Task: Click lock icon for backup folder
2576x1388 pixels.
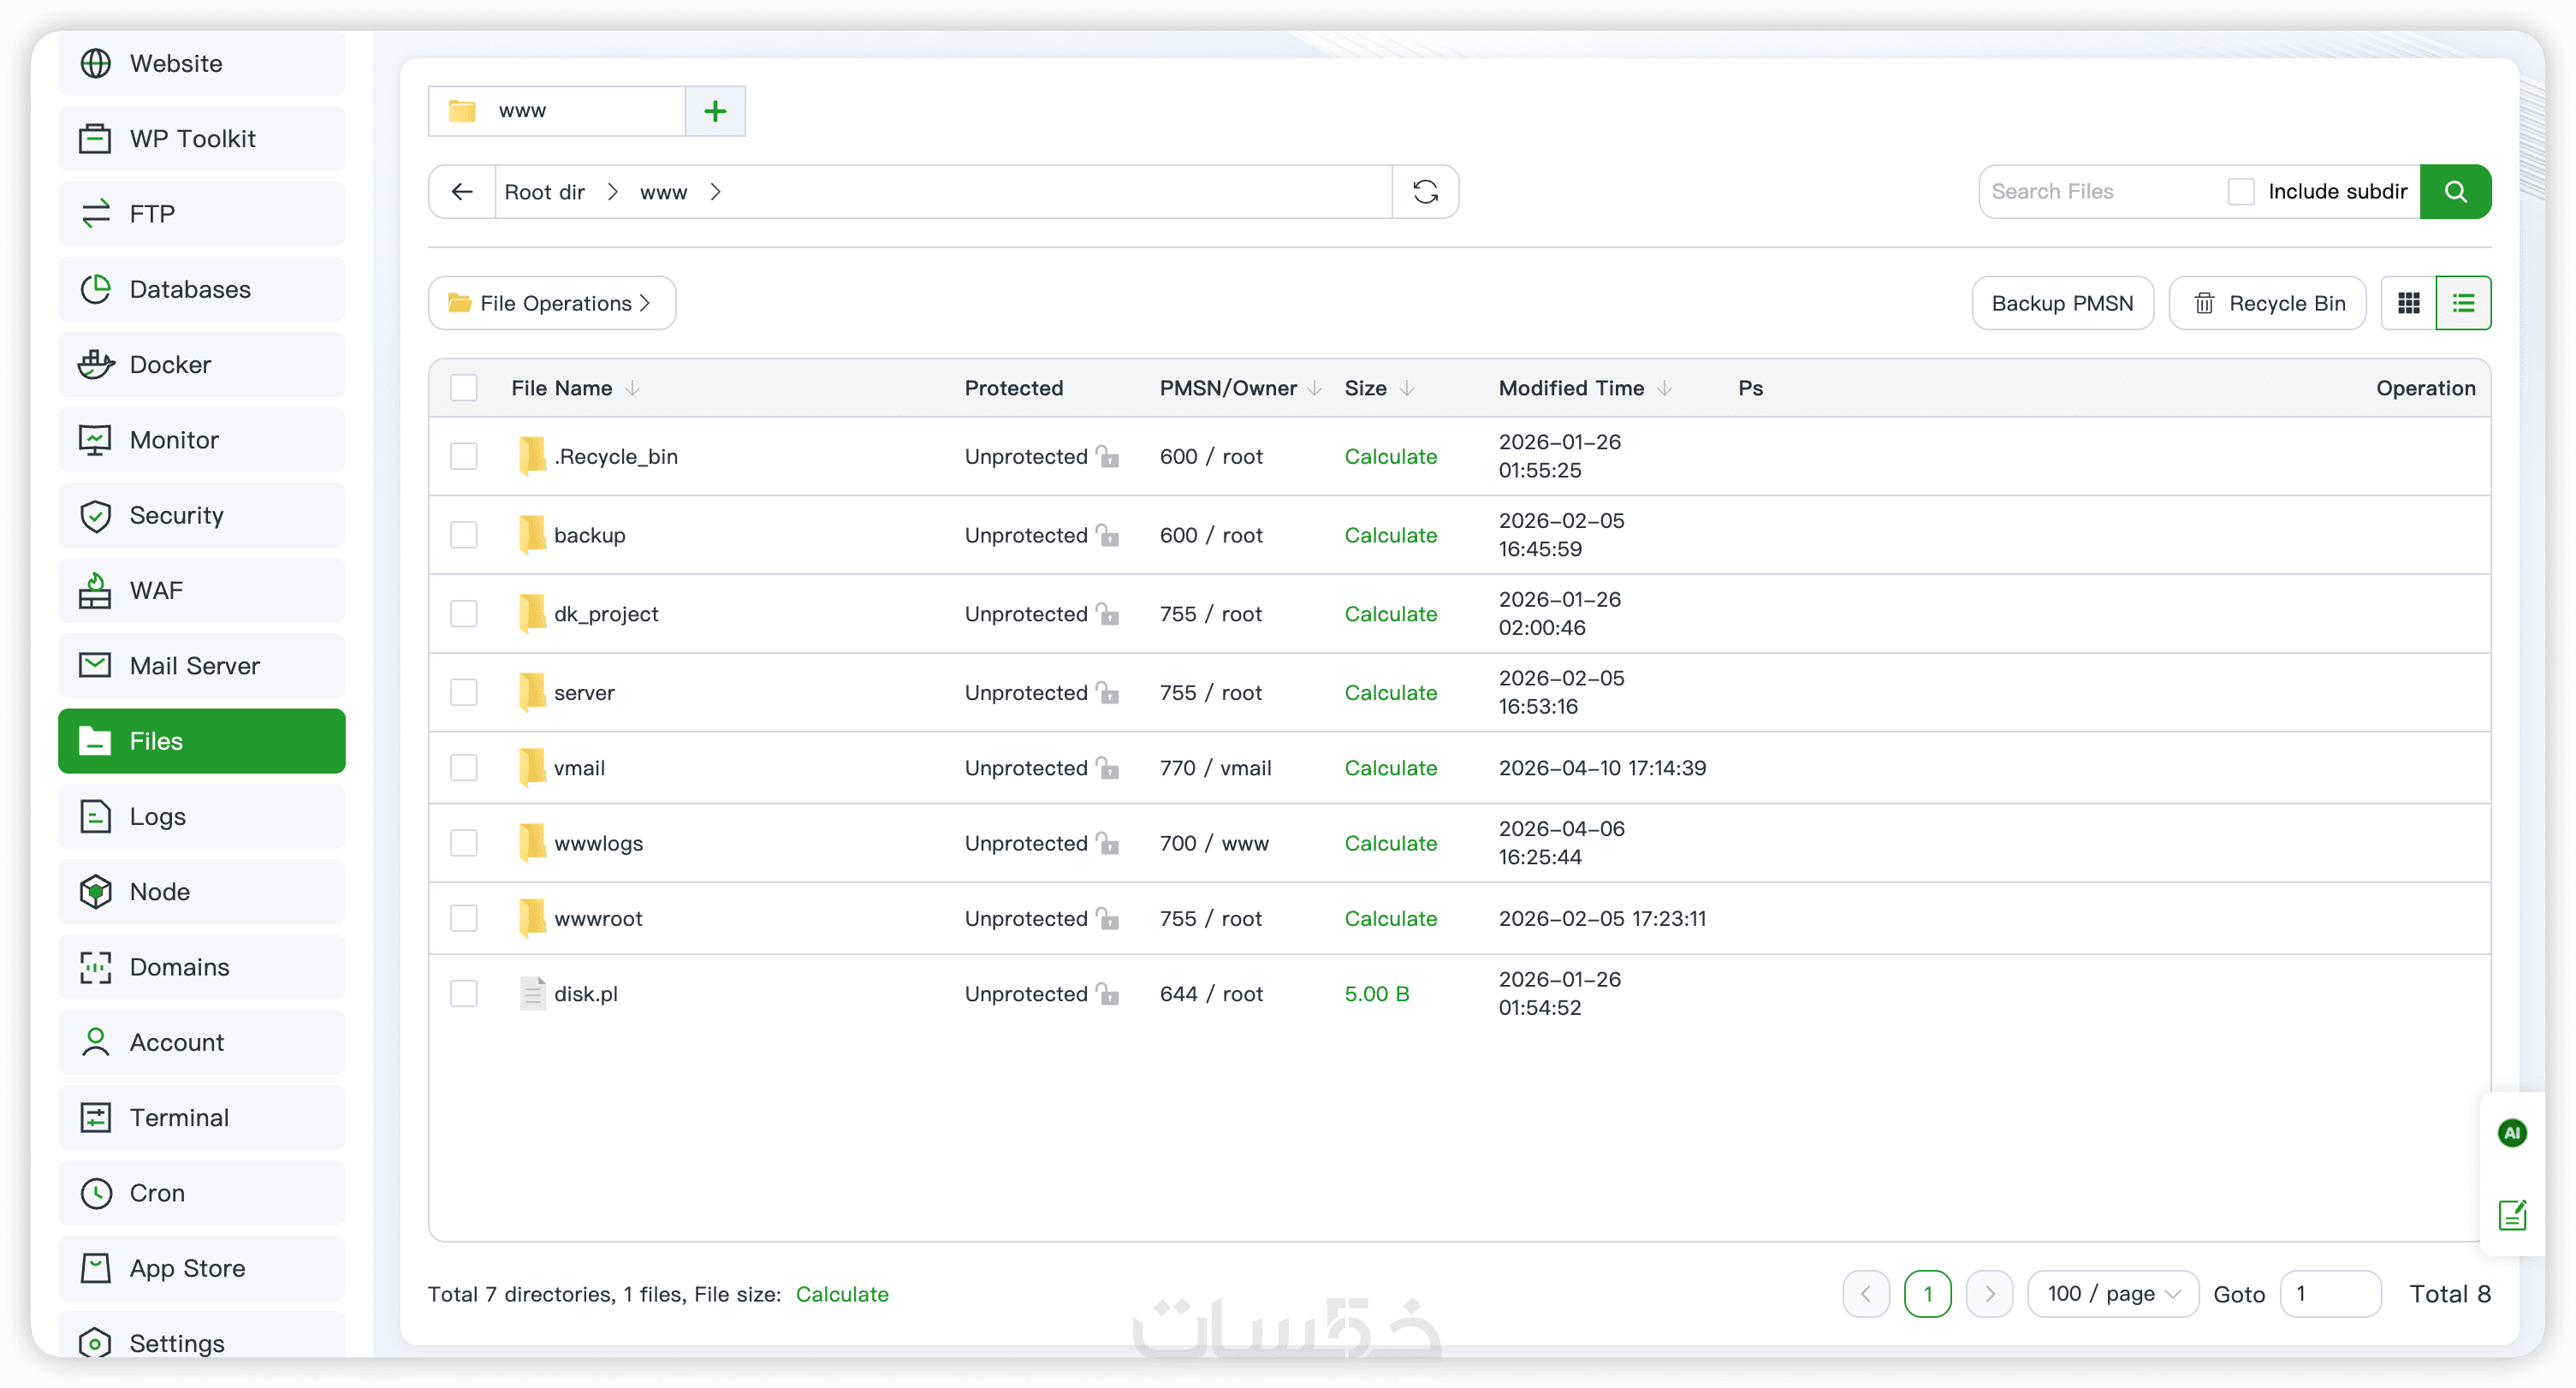Action: point(1107,535)
